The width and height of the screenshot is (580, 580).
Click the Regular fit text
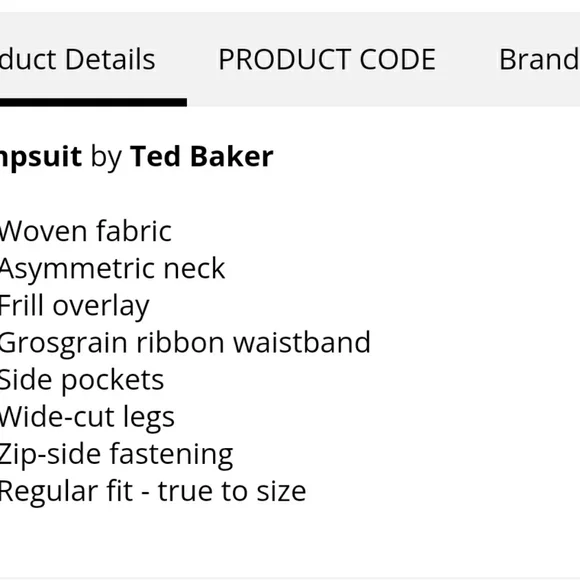coord(66,491)
